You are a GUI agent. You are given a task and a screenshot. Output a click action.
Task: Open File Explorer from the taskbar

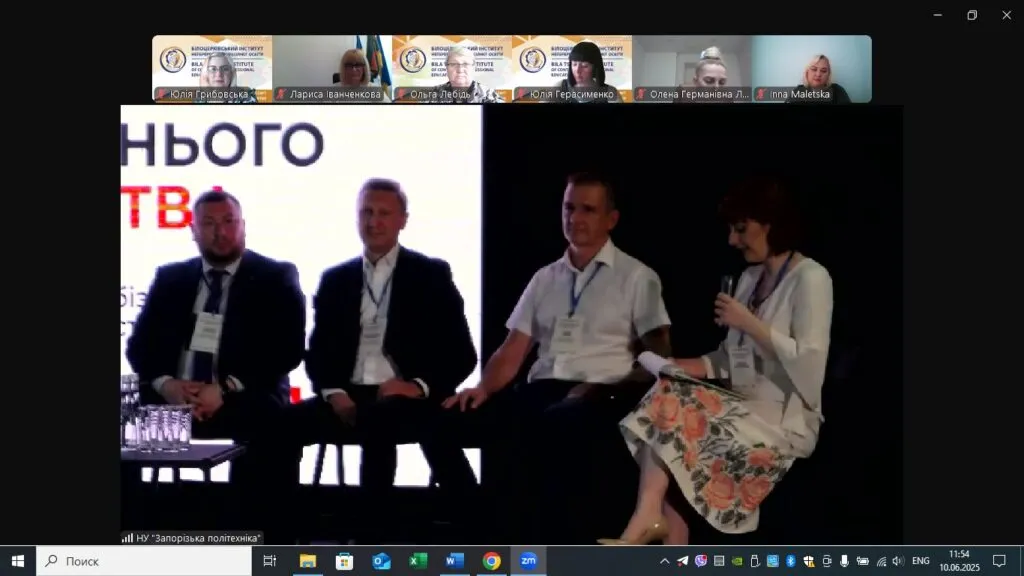pyautogui.click(x=307, y=561)
